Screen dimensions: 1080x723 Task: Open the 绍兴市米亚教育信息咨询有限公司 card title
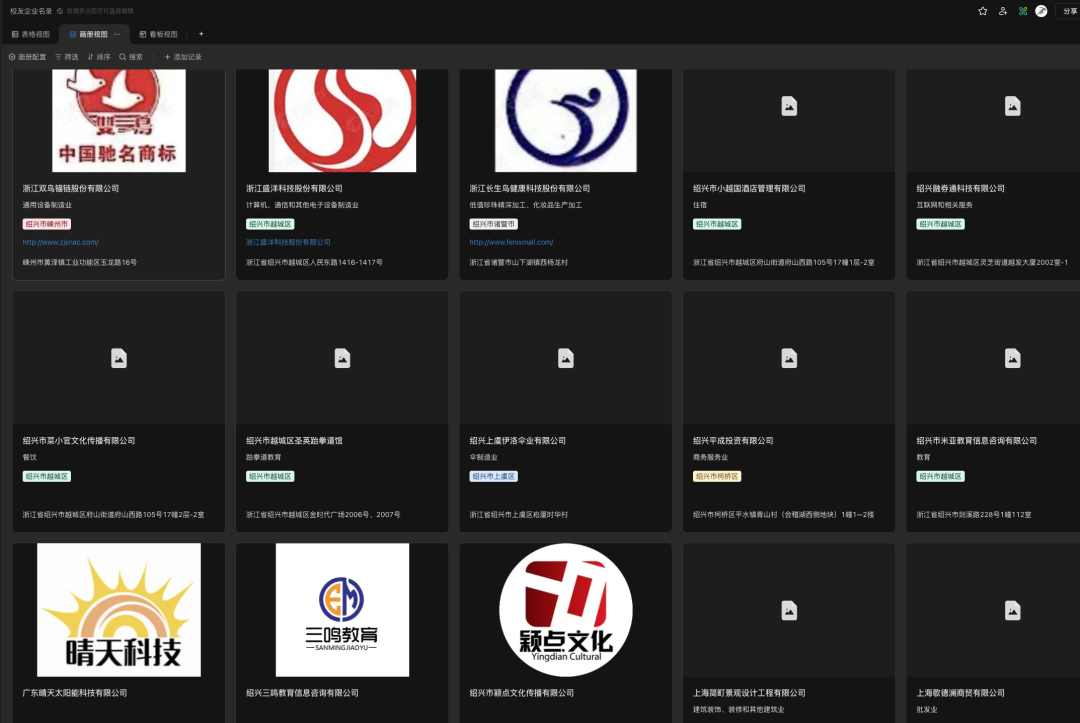click(x=977, y=441)
